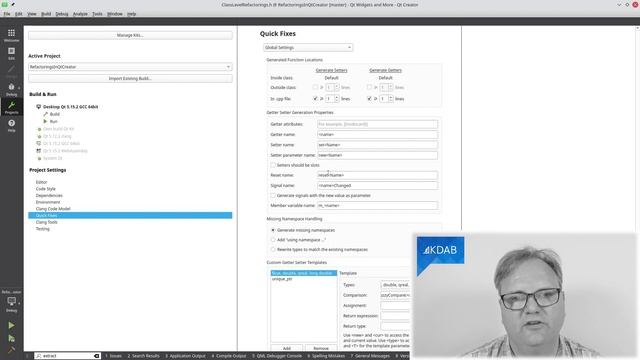Screen dimensions: 640x360
Task: Select Rewrite types to match existing namespaces
Action: pos(273,249)
